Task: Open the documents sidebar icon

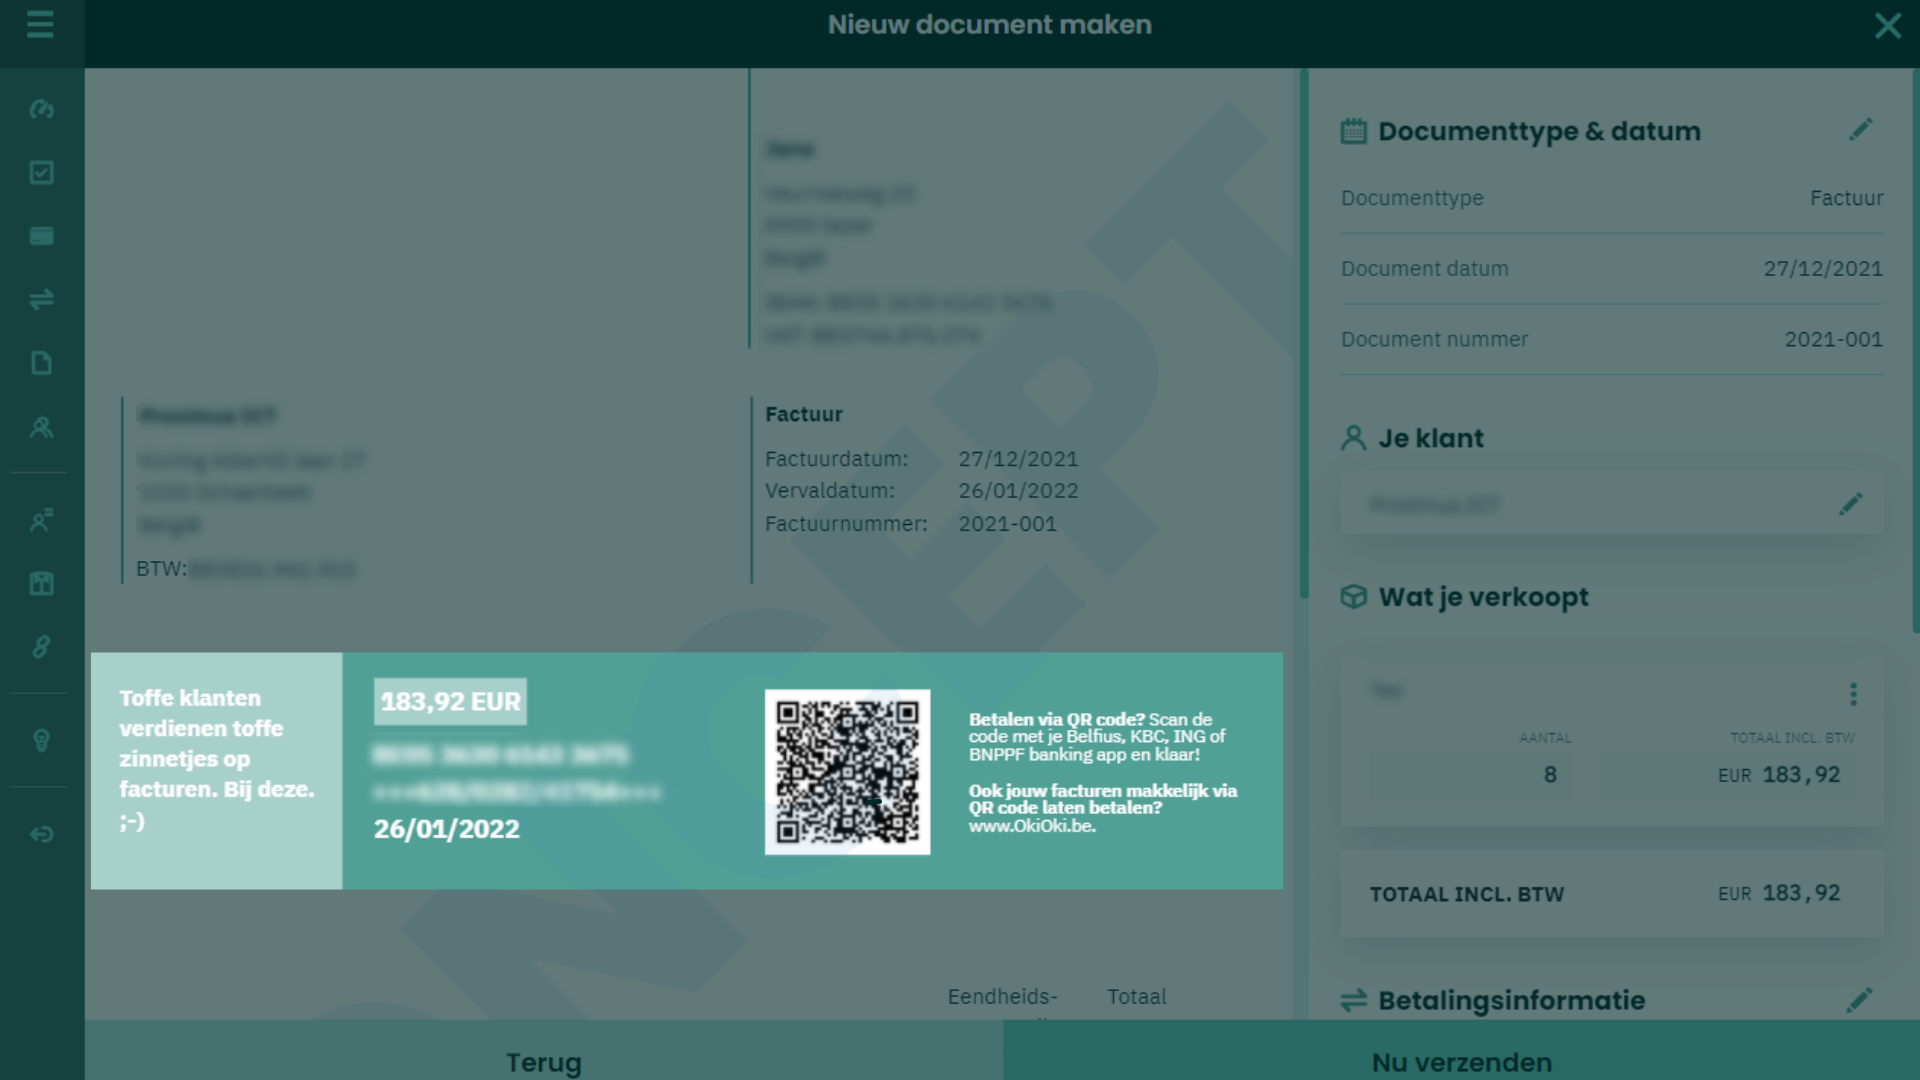Action: (x=41, y=363)
